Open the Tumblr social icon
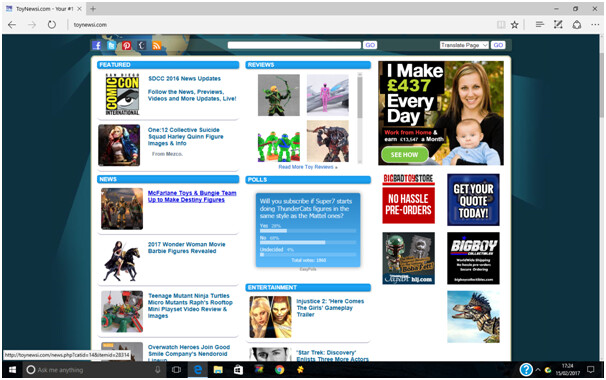Screen dimensions: 606x380 coord(142,45)
